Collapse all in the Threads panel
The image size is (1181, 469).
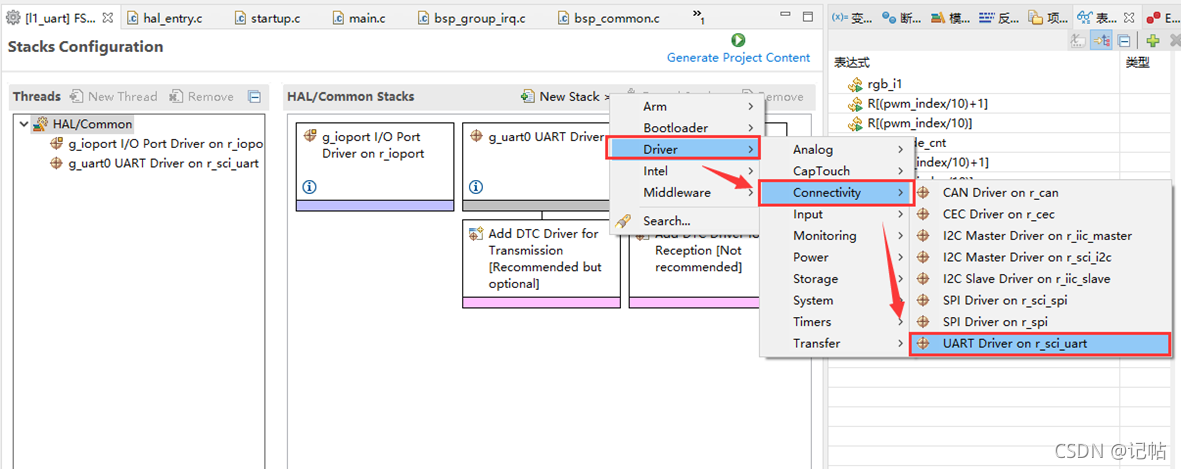pos(255,96)
